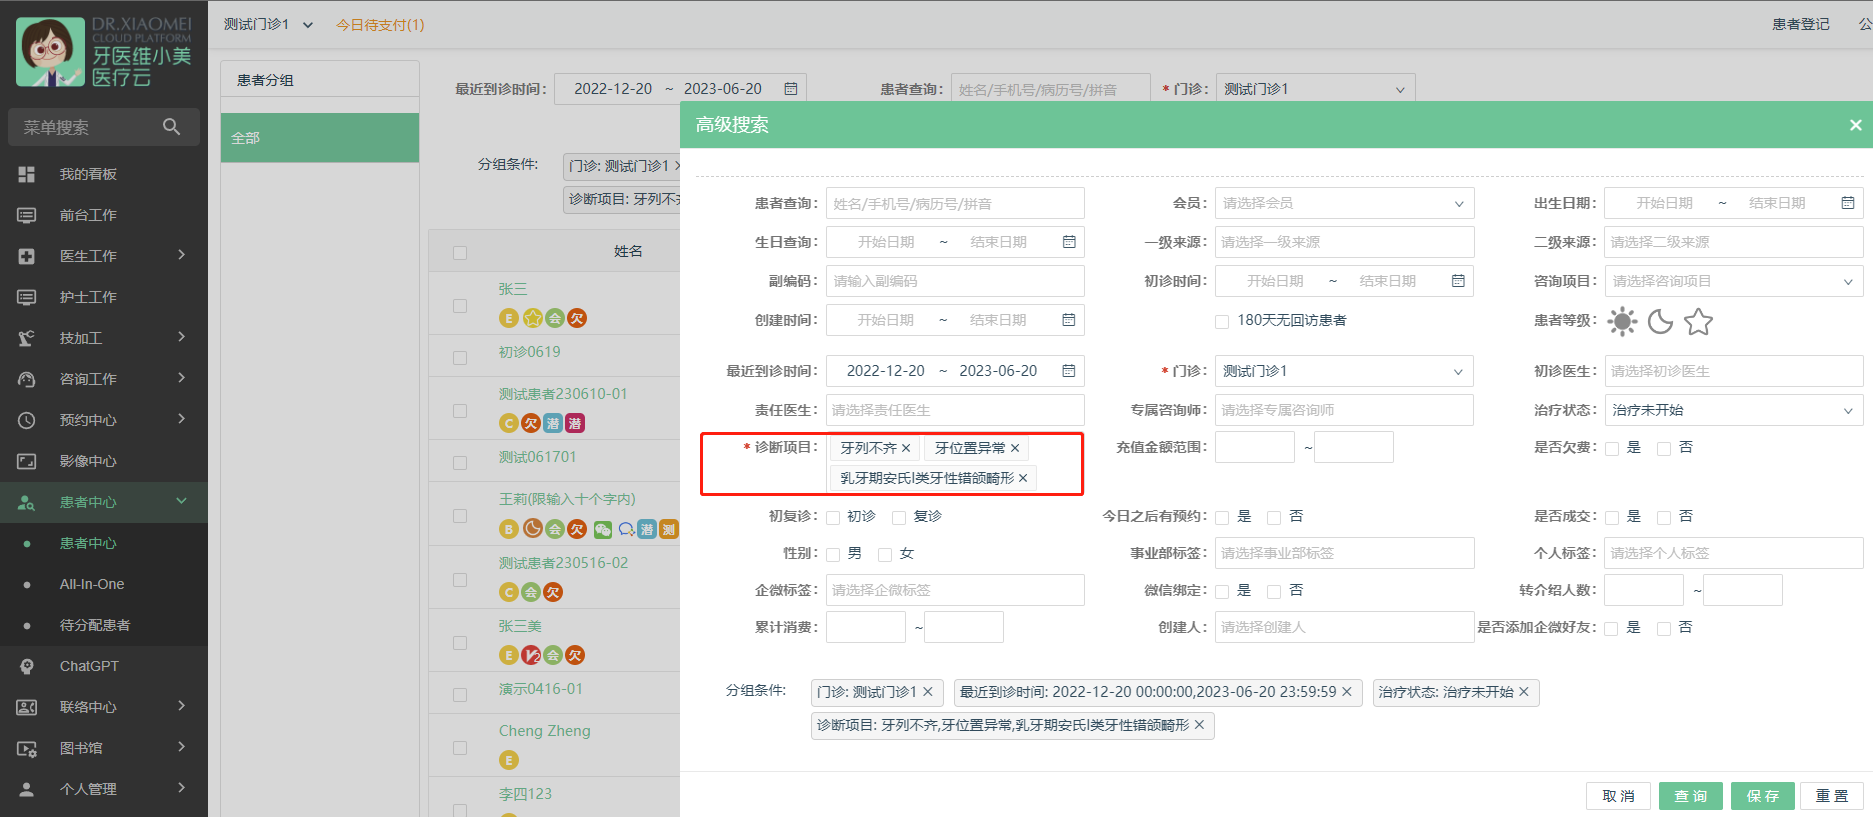Image resolution: width=1873 pixels, height=817 pixels.
Task: Remove the 牙列不齐 diagnosis tag
Action: click(x=906, y=448)
